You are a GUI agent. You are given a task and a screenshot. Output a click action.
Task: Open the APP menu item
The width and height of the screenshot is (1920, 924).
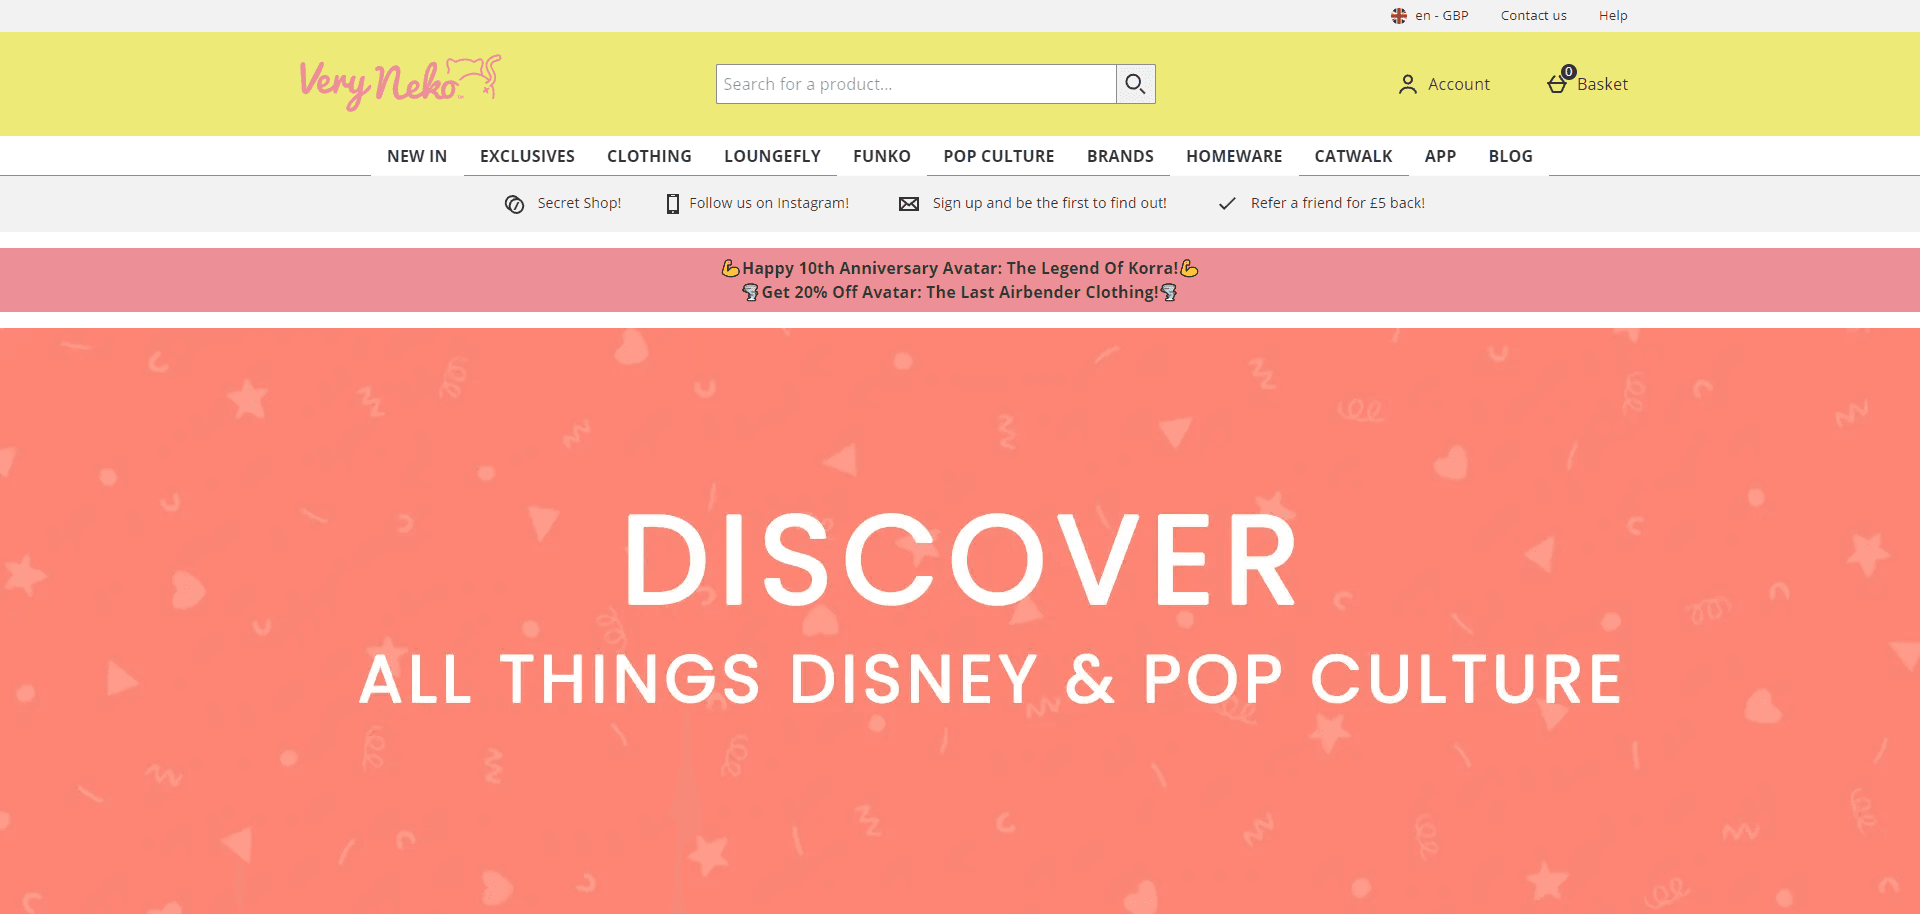[x=1440, y=156]
